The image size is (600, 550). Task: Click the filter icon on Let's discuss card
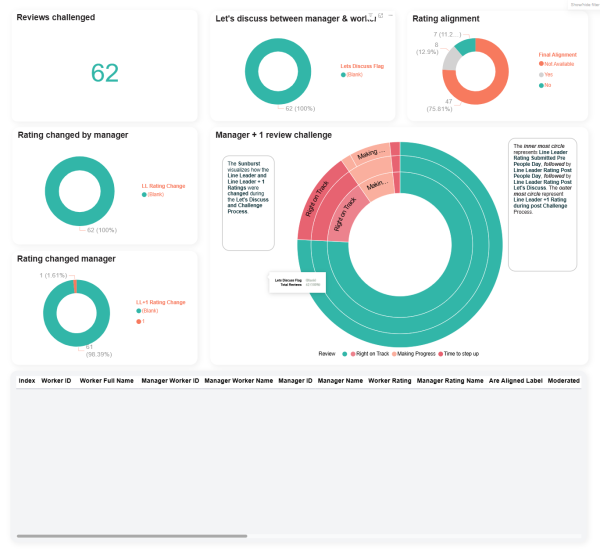tap(370, 16)
